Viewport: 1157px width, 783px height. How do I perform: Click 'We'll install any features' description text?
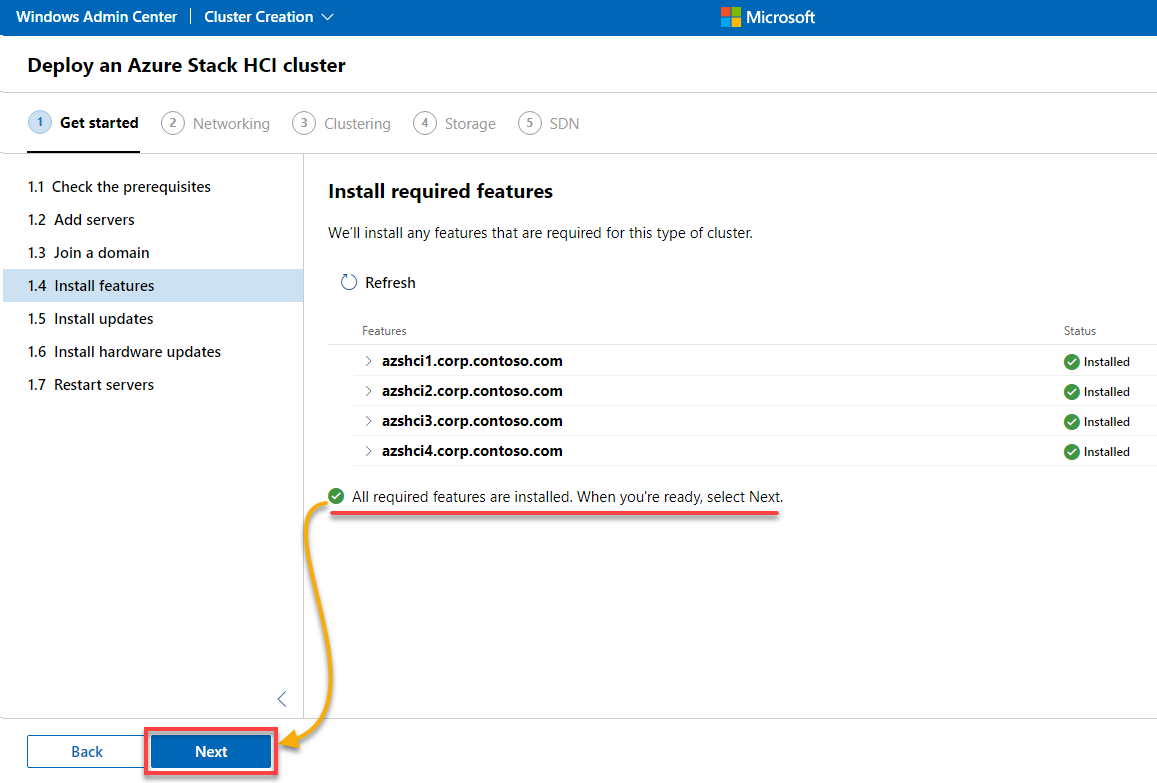coord(540,233)
